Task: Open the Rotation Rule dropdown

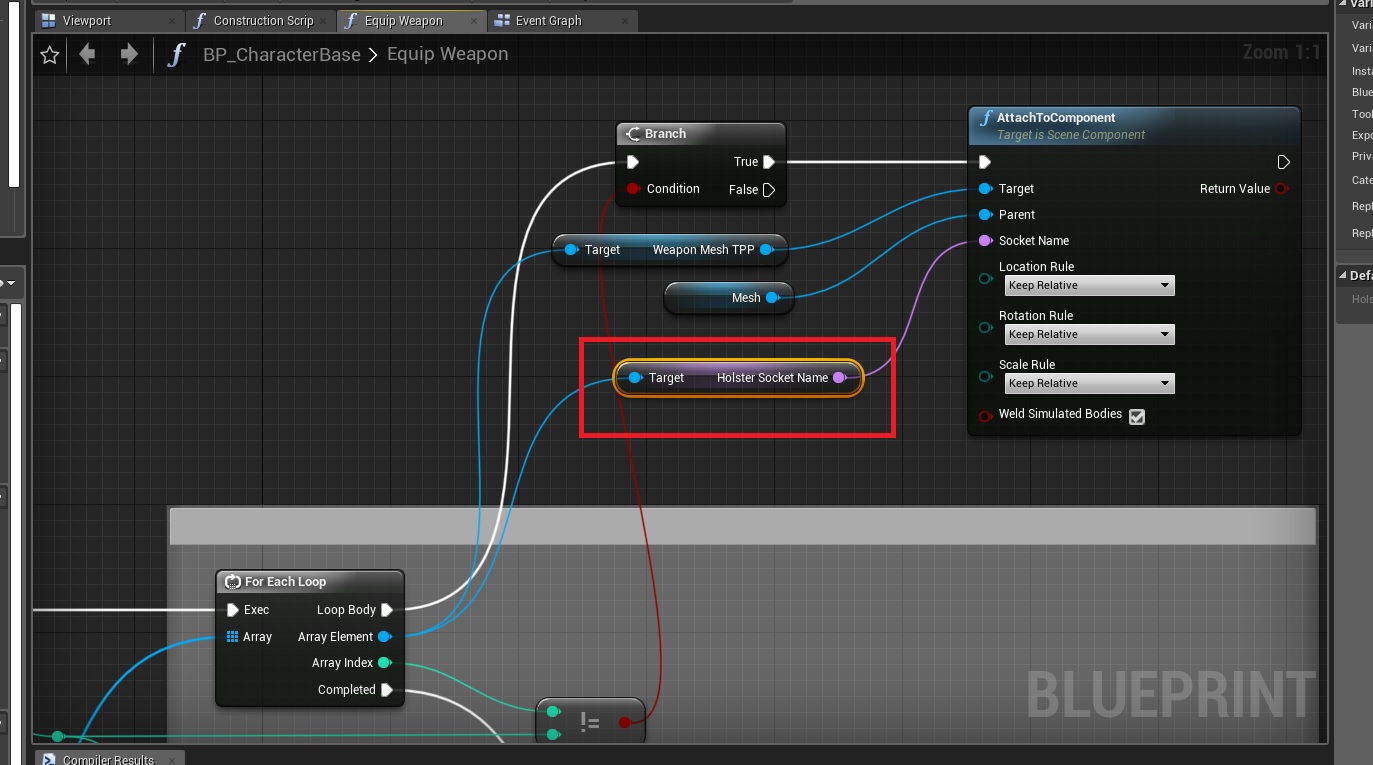Action: (1089, 335)
